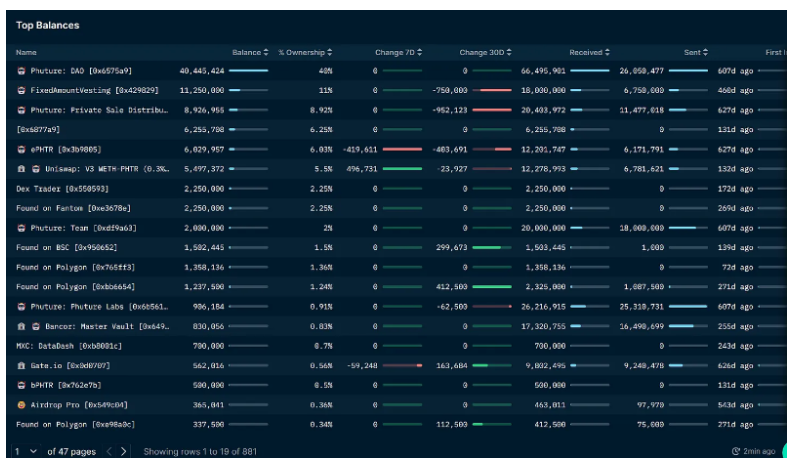Viewport: 791px width, 463px height.
Task: Click the '2min ago' refresh label
Action: (759, 451)
